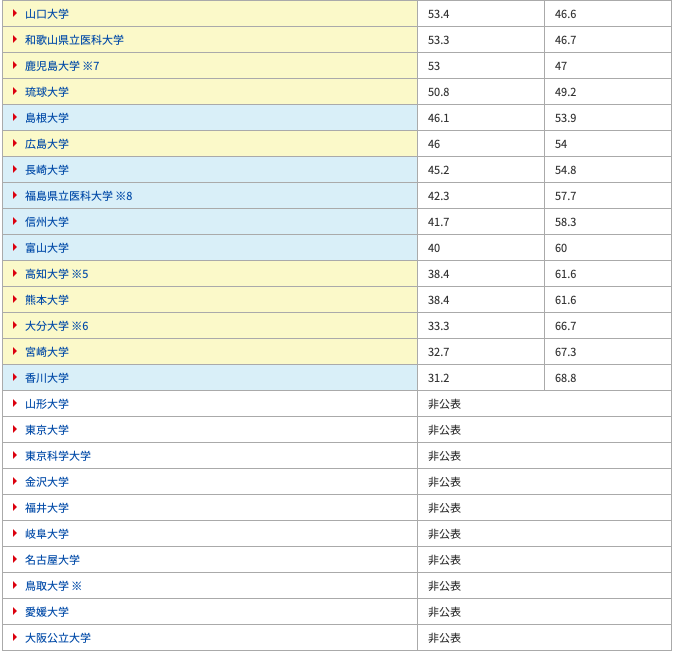Open the 島根大学 link
This screenshot has height=653, width=673.
(47, 118)
